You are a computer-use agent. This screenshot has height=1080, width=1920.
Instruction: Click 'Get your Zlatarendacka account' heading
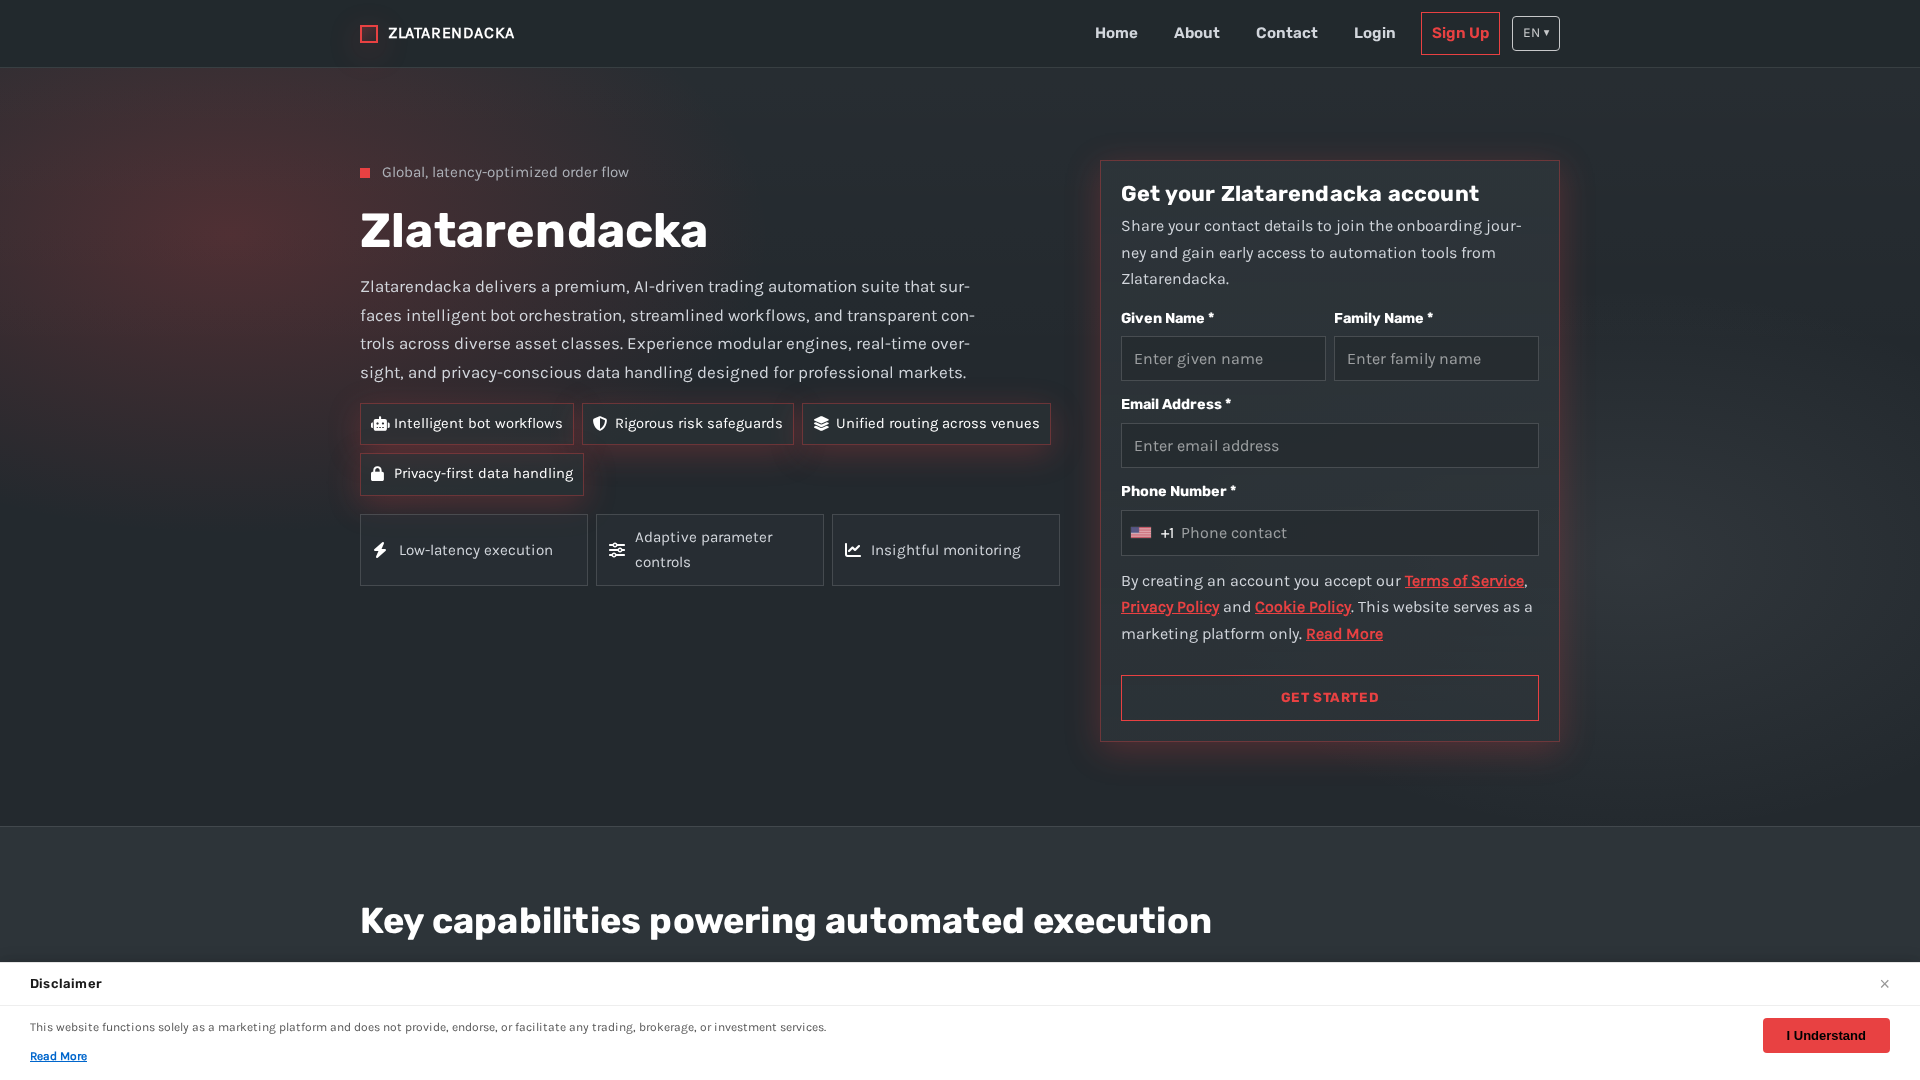[x=1300, y=194]
